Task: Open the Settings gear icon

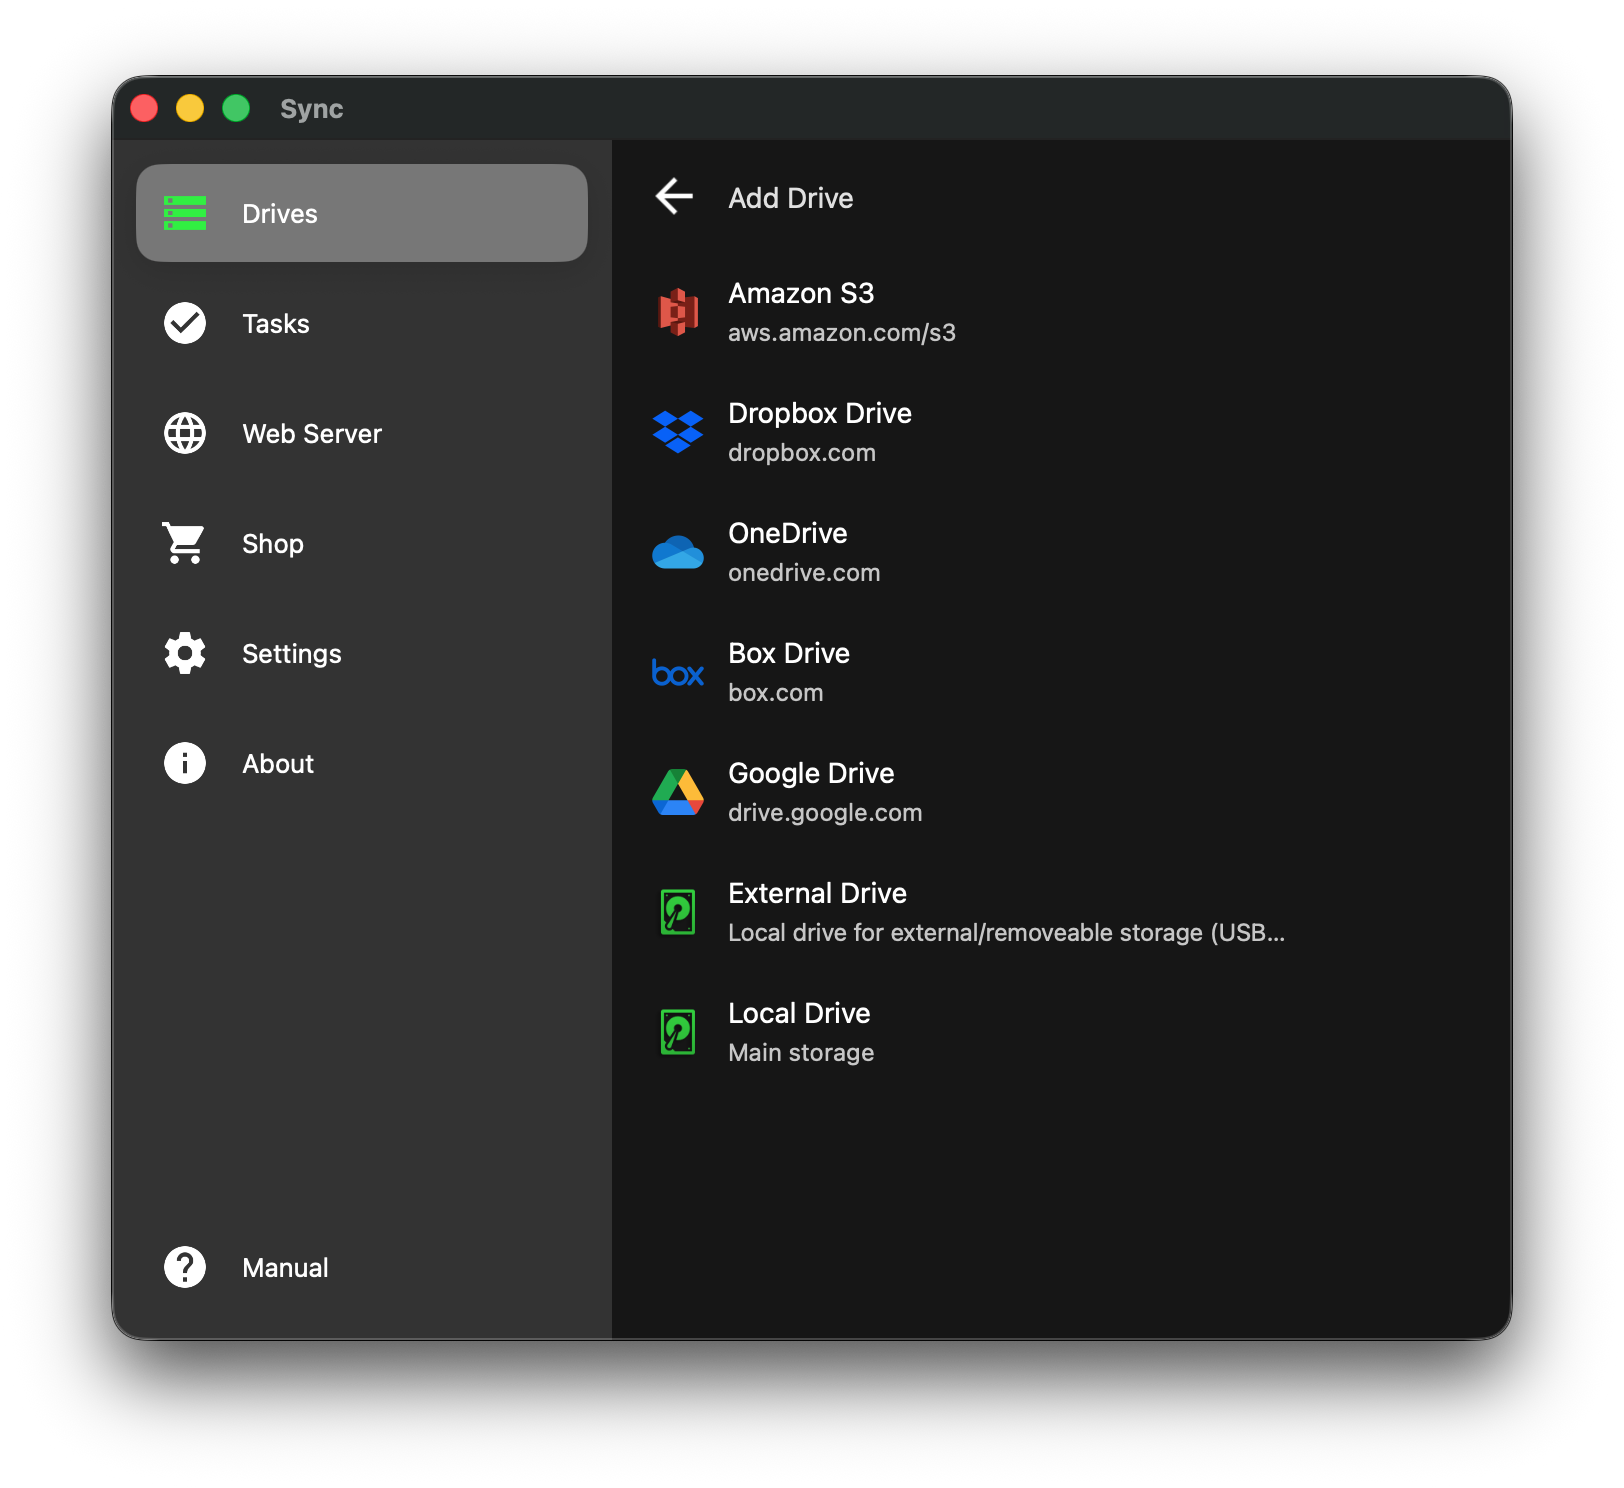Action: point(184,653)
